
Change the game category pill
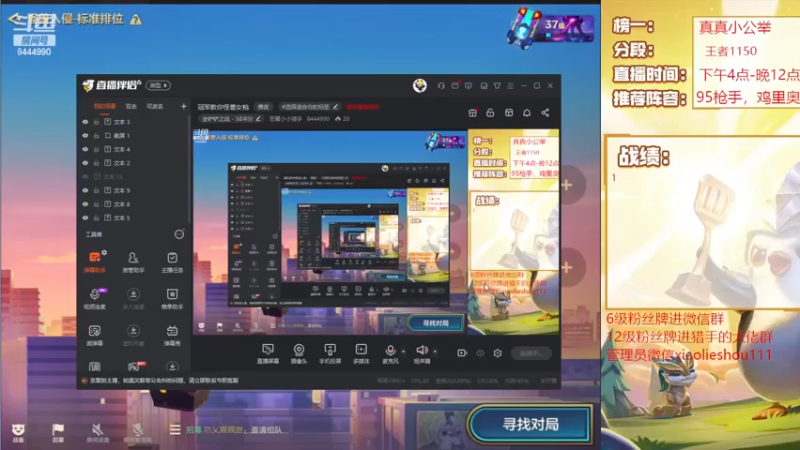tap(231, 118)
